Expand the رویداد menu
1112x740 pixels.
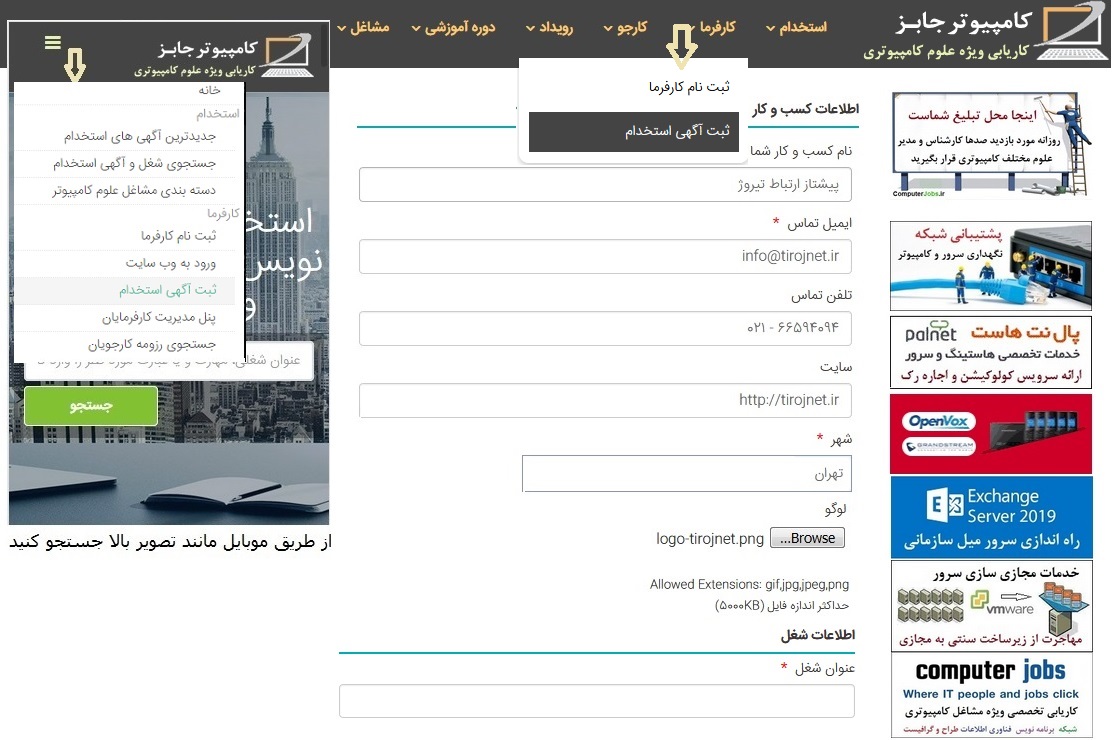[x=550, y=28]
